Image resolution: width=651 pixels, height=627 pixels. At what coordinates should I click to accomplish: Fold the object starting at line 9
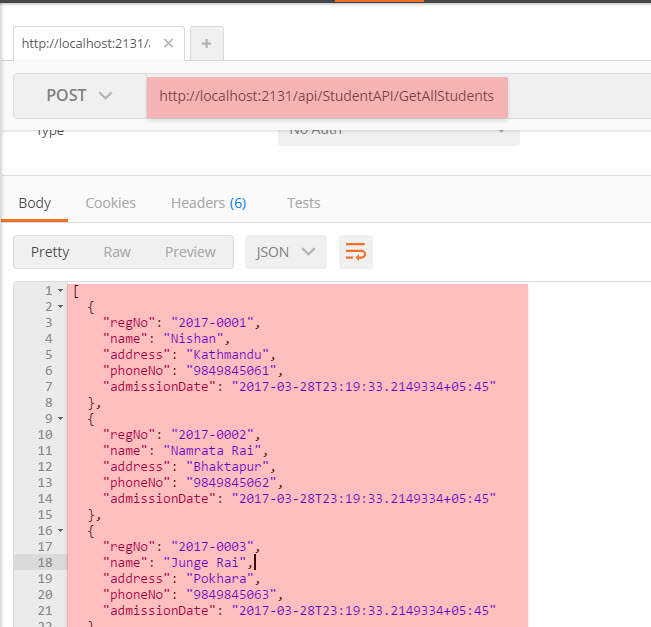60,419
